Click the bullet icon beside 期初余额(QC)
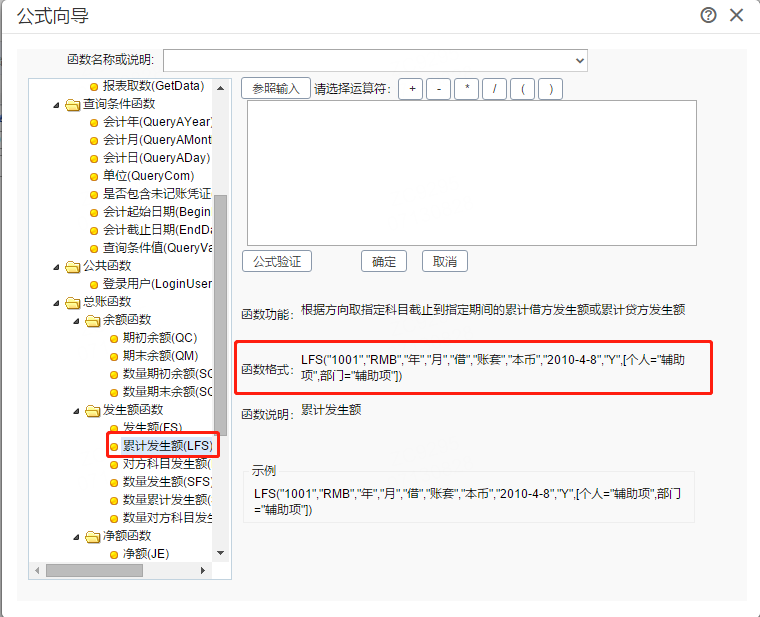The height and width of the screenshot is (617, 760). coord(114,339)
